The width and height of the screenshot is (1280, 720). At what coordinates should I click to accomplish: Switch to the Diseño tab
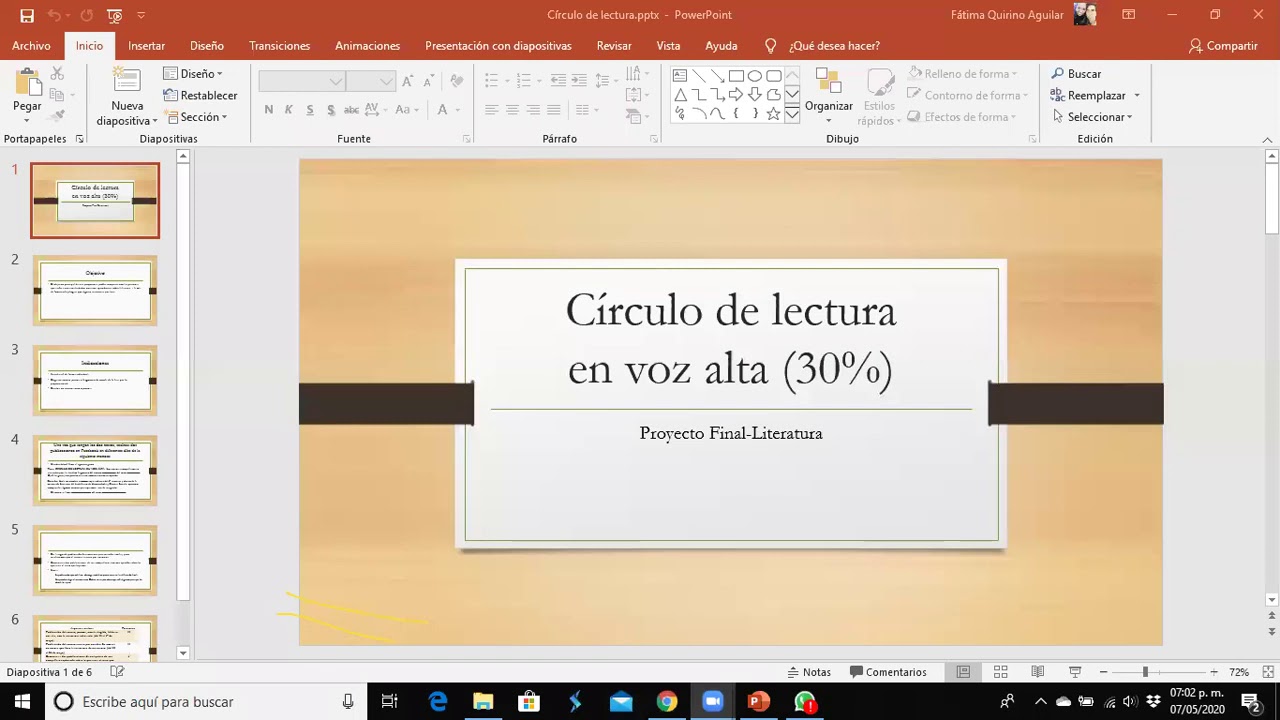(x=207, y=46)
